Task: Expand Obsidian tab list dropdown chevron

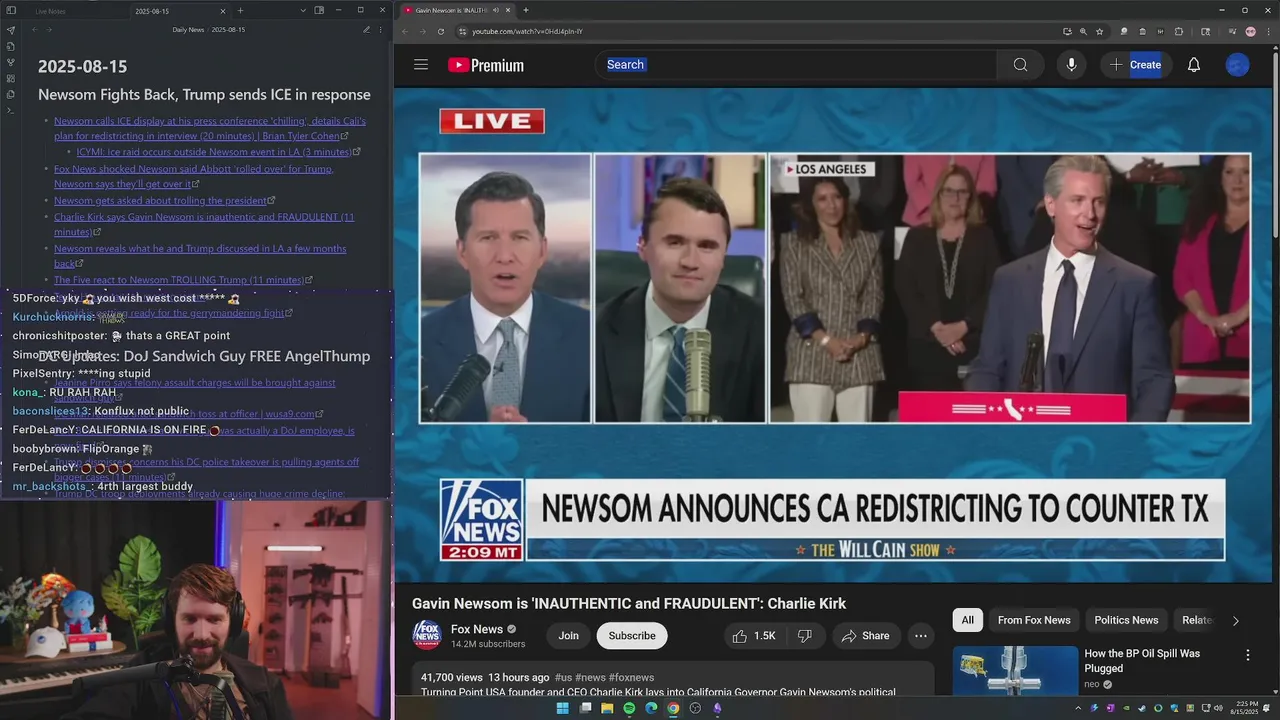Action: 303,10
